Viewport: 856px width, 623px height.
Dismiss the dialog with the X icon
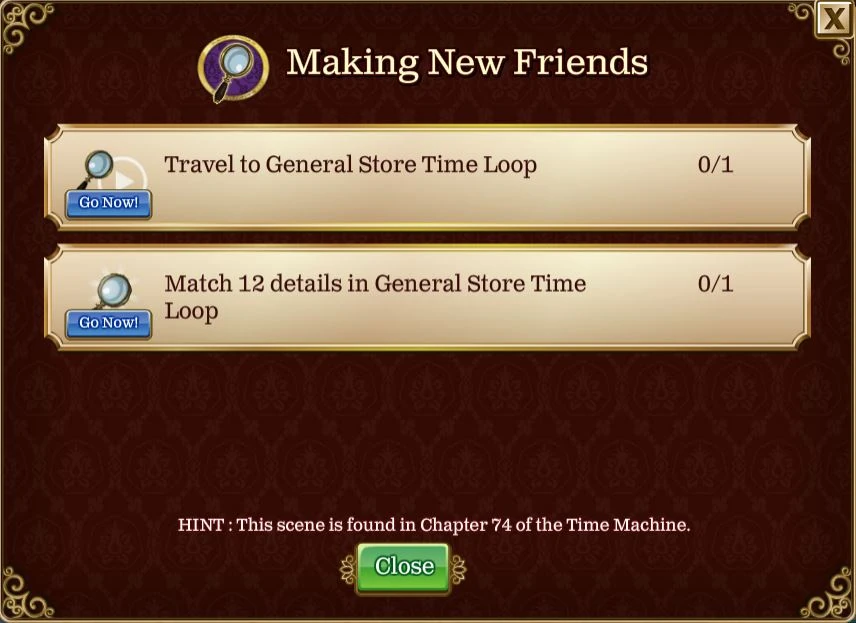[834, 19]
